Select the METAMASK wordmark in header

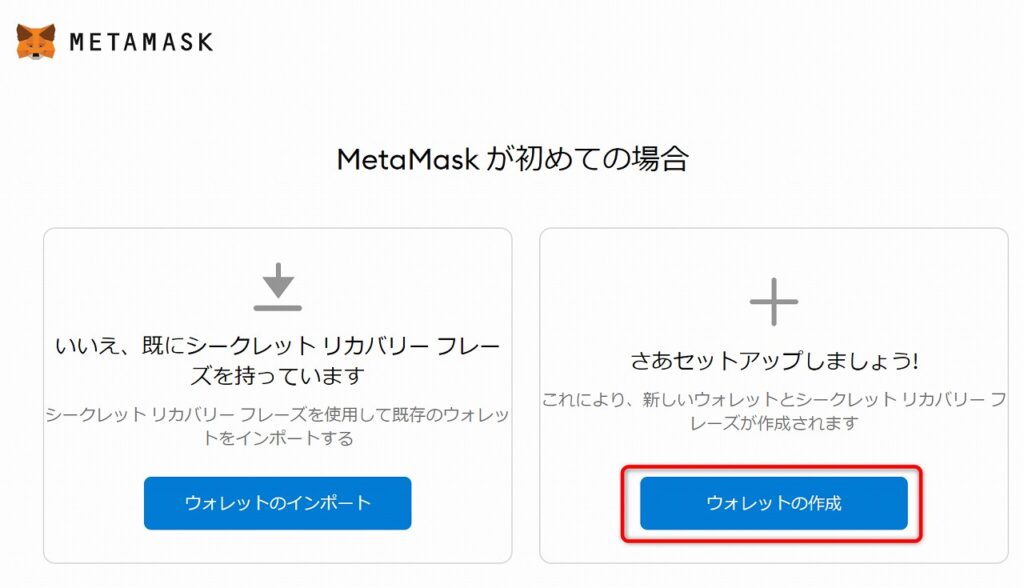141,42
